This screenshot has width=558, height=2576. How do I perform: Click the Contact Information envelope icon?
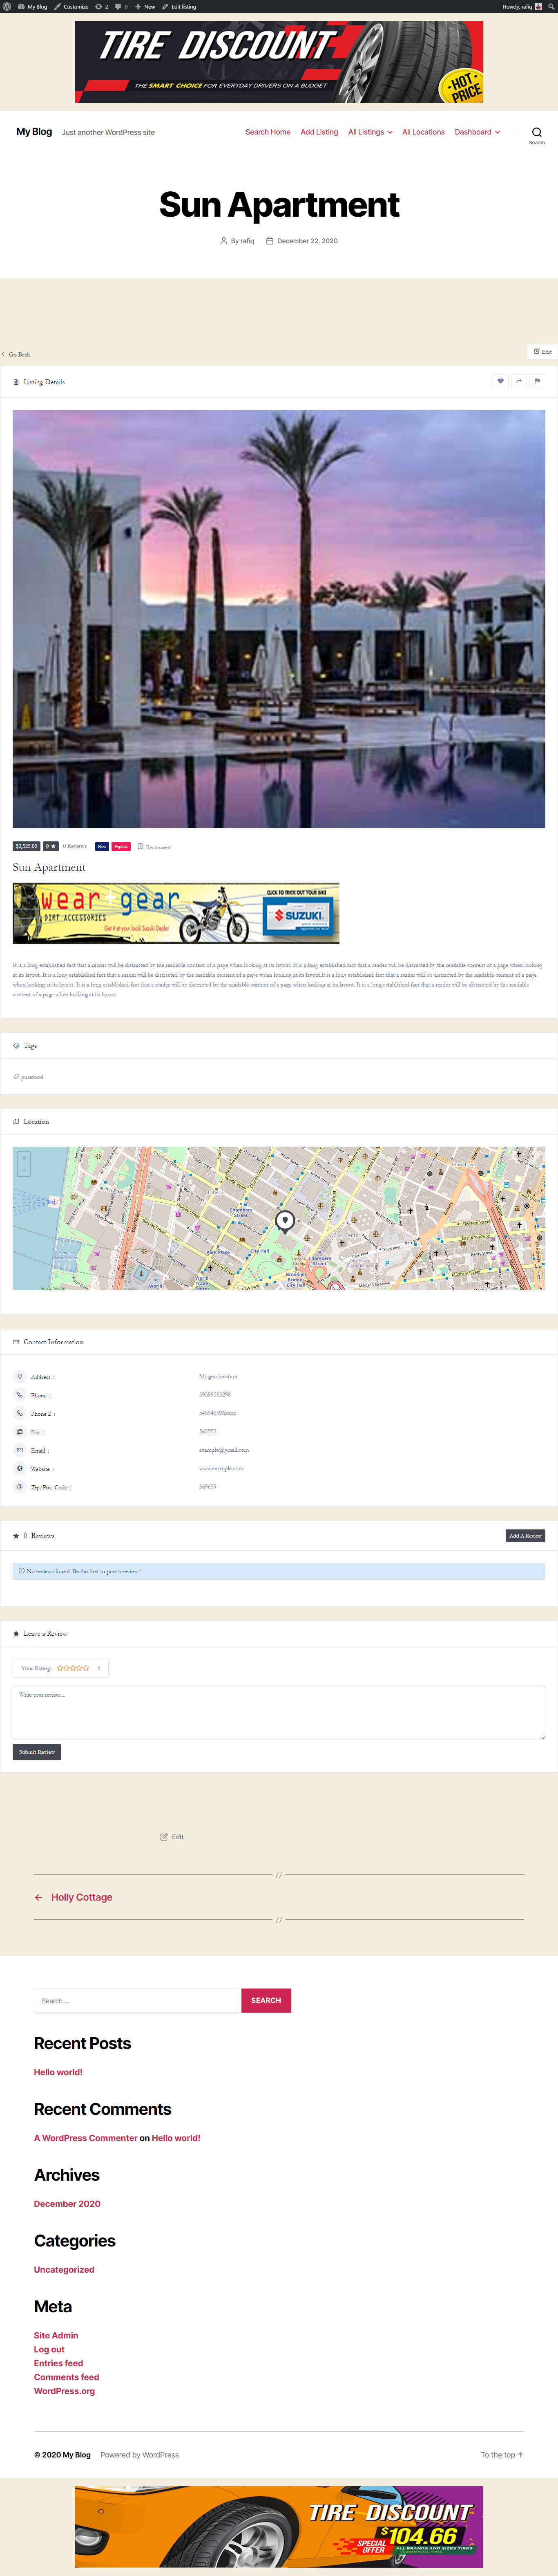click(16, 1342)
